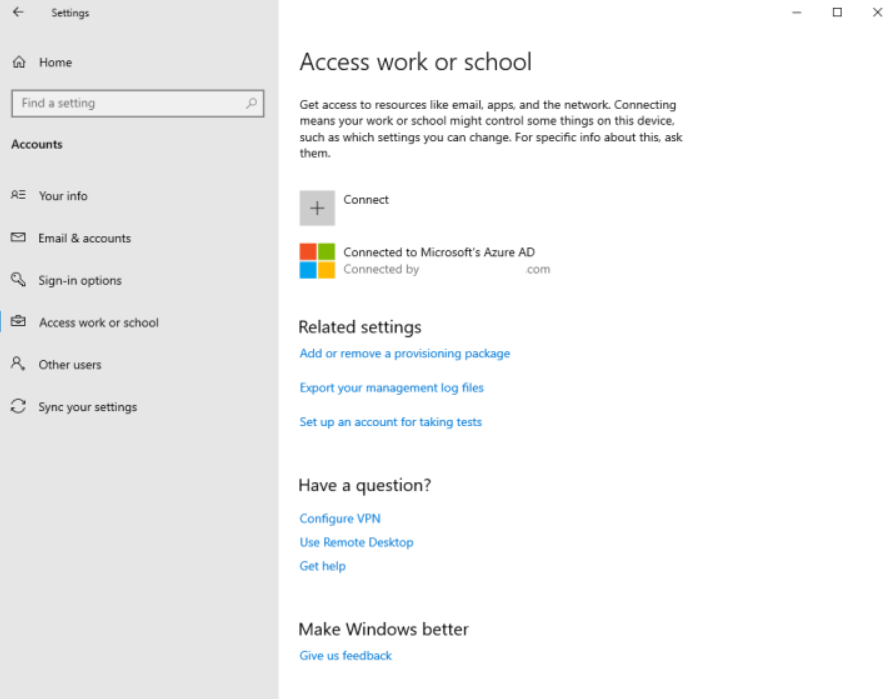Click the Other users icon
894x699 pixels.
coord(18,364)
